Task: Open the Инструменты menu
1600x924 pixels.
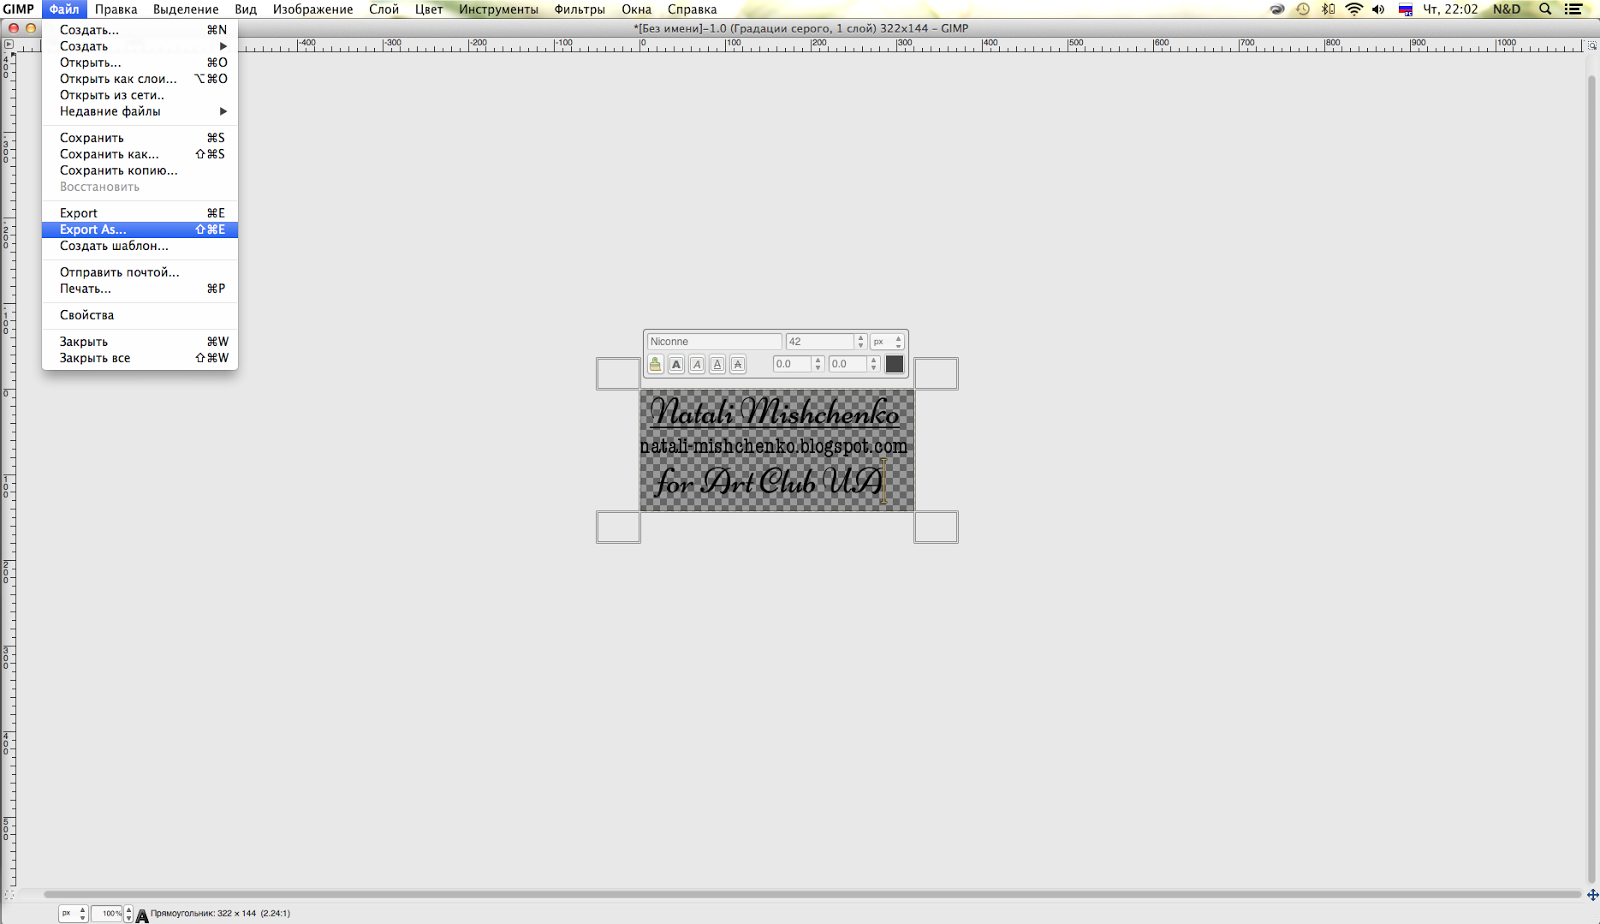Action: click(x=498, y=9)
